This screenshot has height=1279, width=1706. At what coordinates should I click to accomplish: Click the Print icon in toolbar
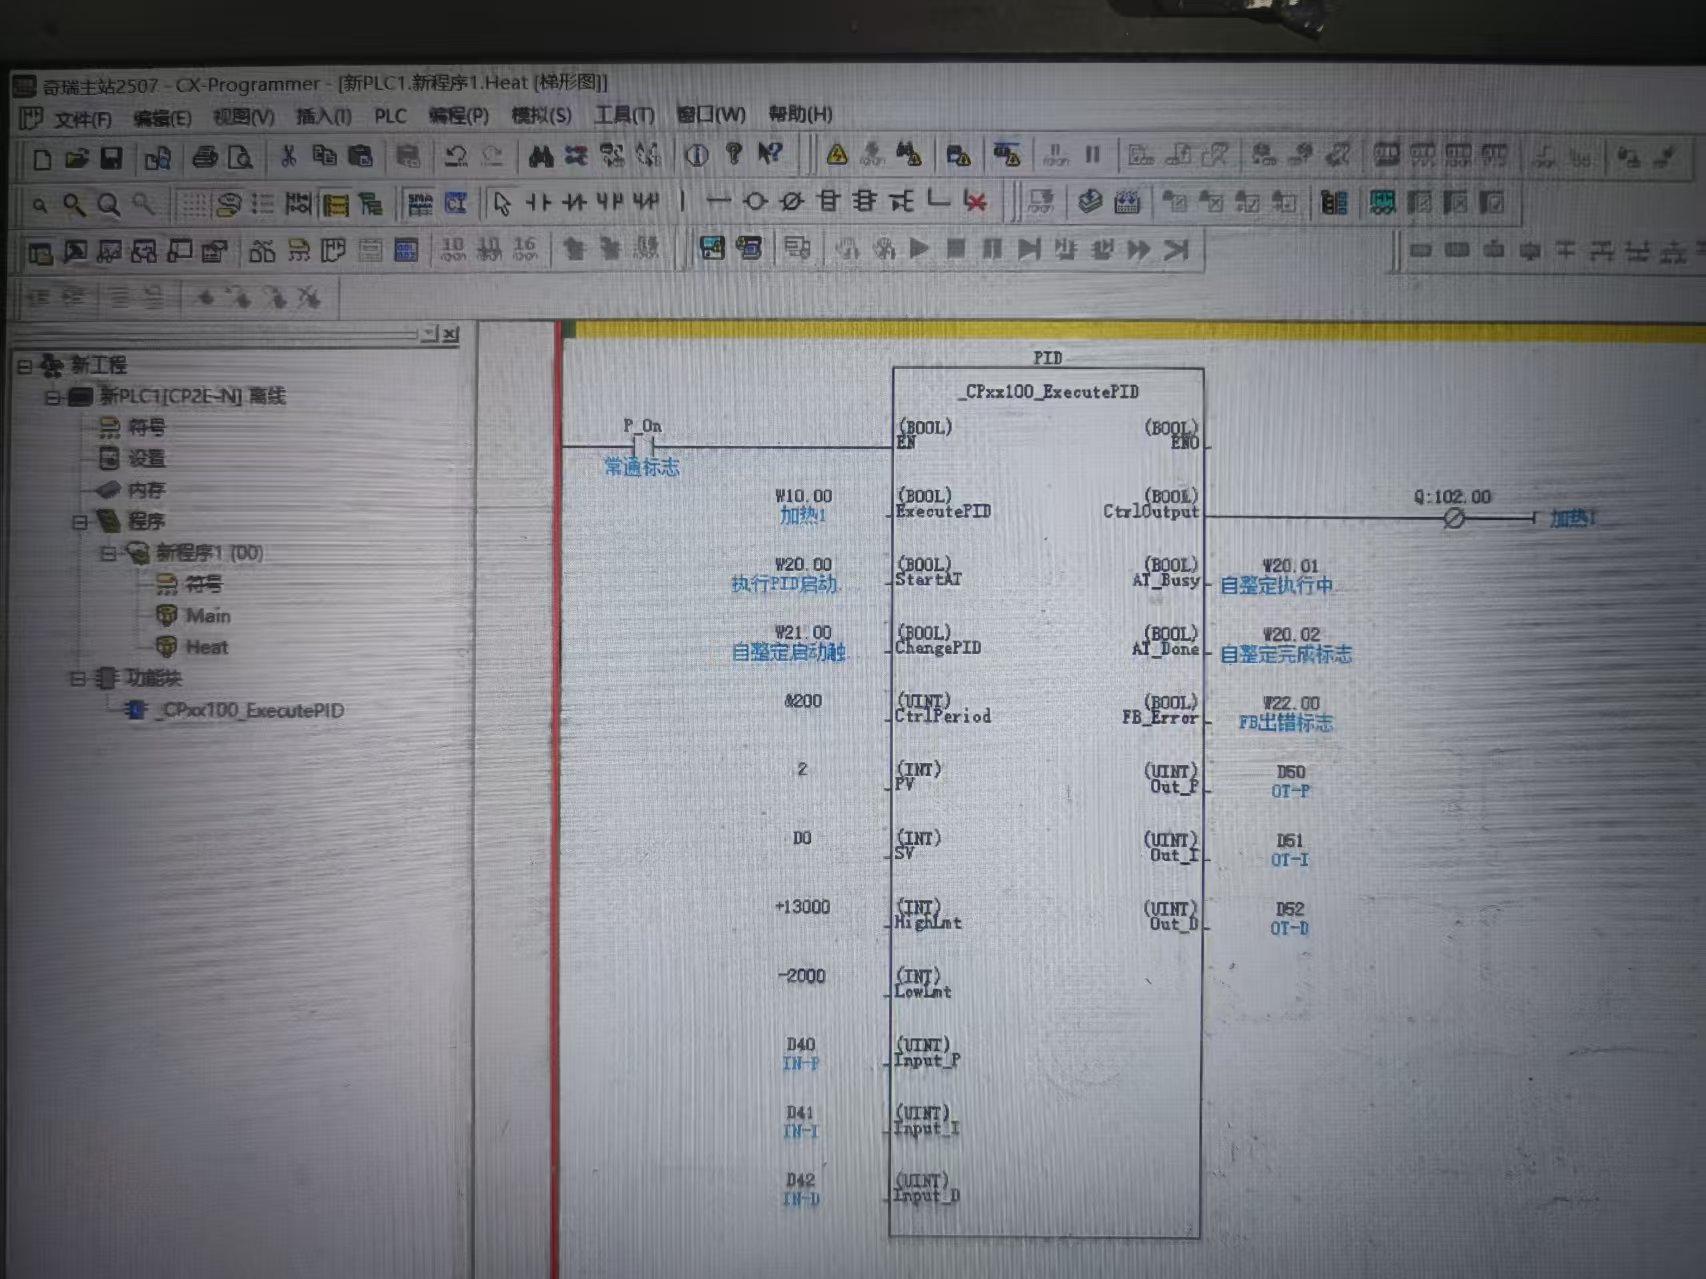click(204, 157)
